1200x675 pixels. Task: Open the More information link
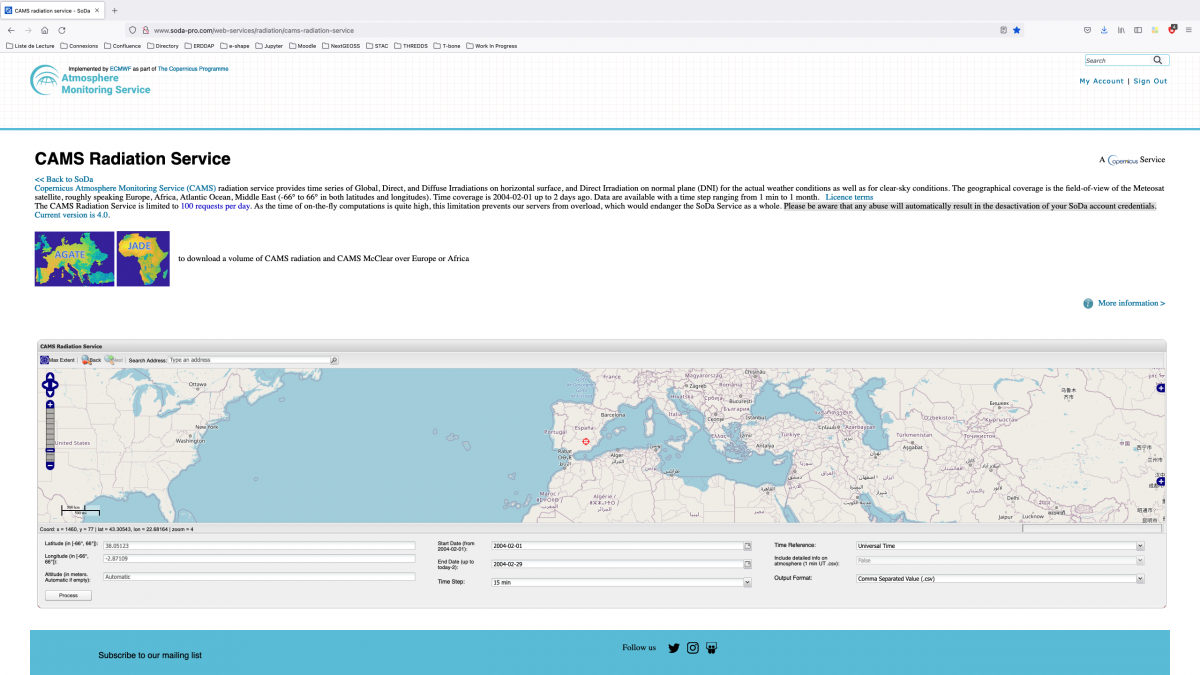tap(1131, 303)
